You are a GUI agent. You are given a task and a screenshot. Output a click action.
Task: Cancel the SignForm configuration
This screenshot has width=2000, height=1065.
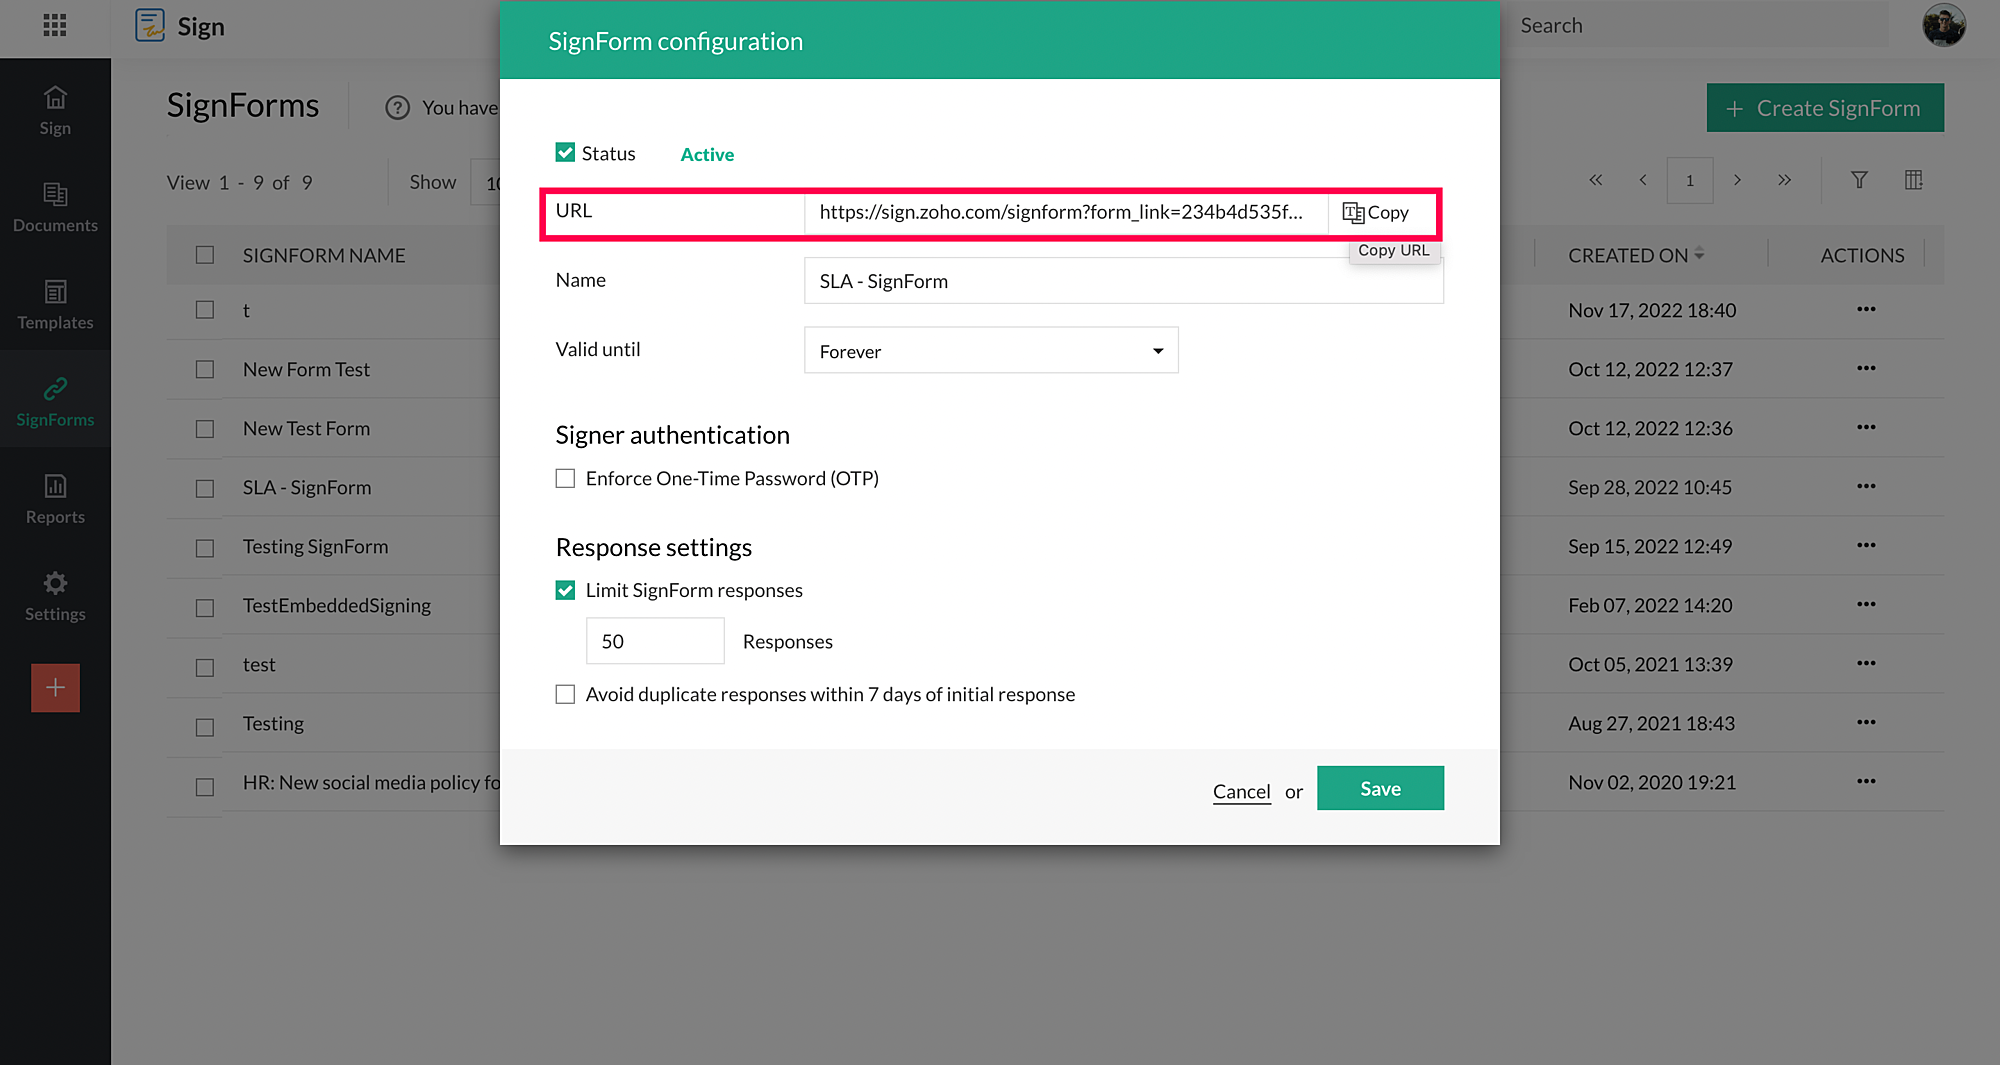tap(1241, 791)
